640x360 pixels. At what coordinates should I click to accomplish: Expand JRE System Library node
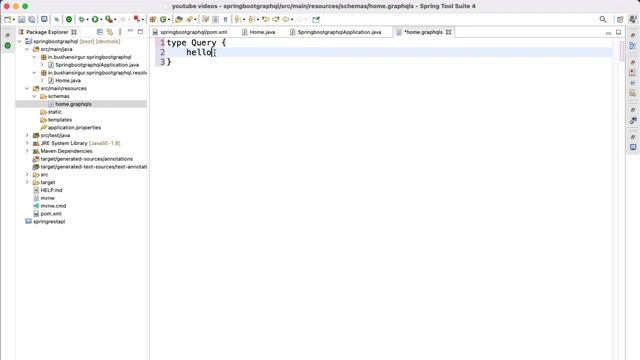(x=27, y=143)
